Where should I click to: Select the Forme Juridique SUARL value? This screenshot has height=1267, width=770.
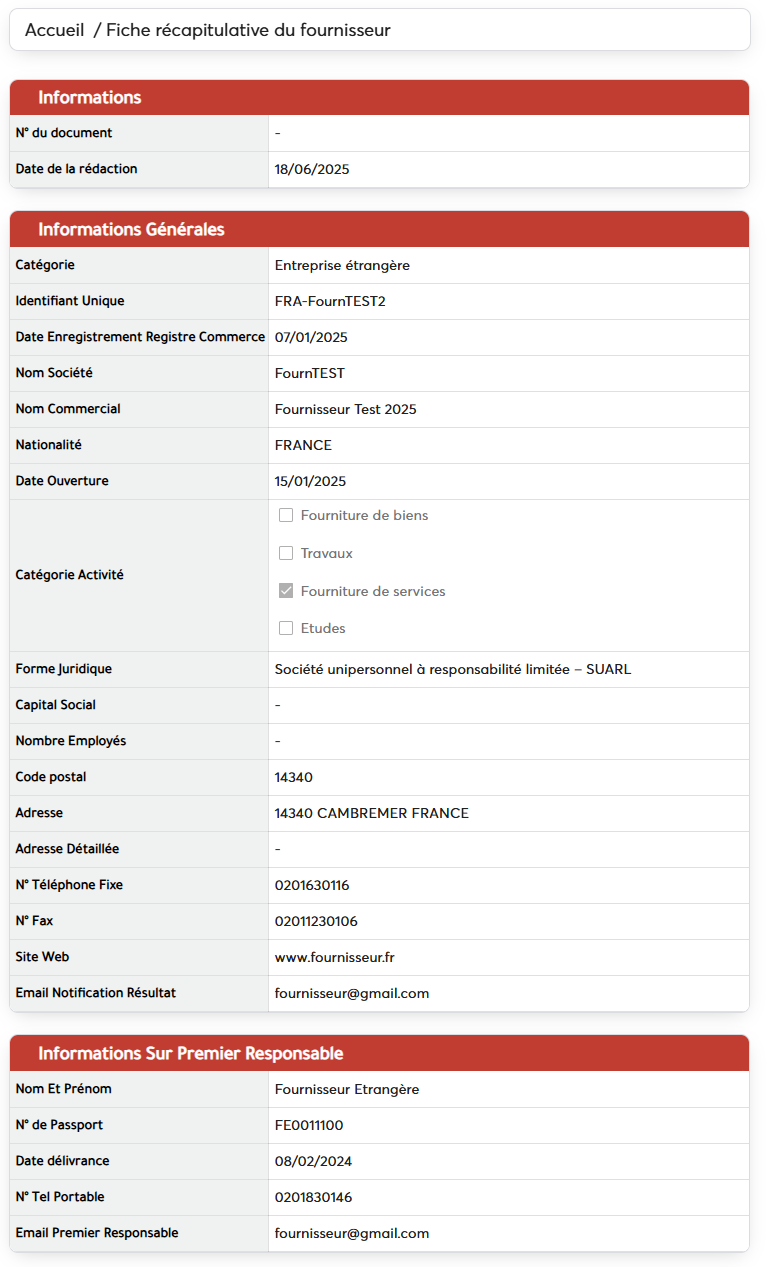point(452,669)
